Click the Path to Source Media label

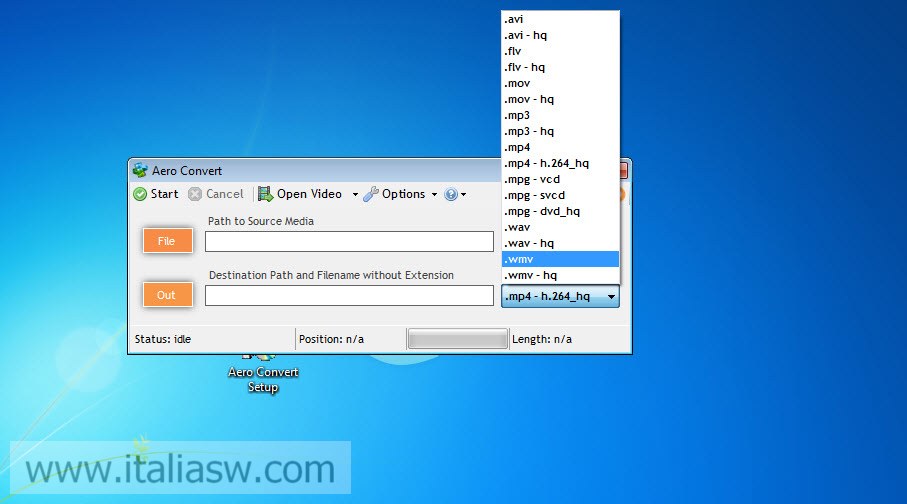261,221
